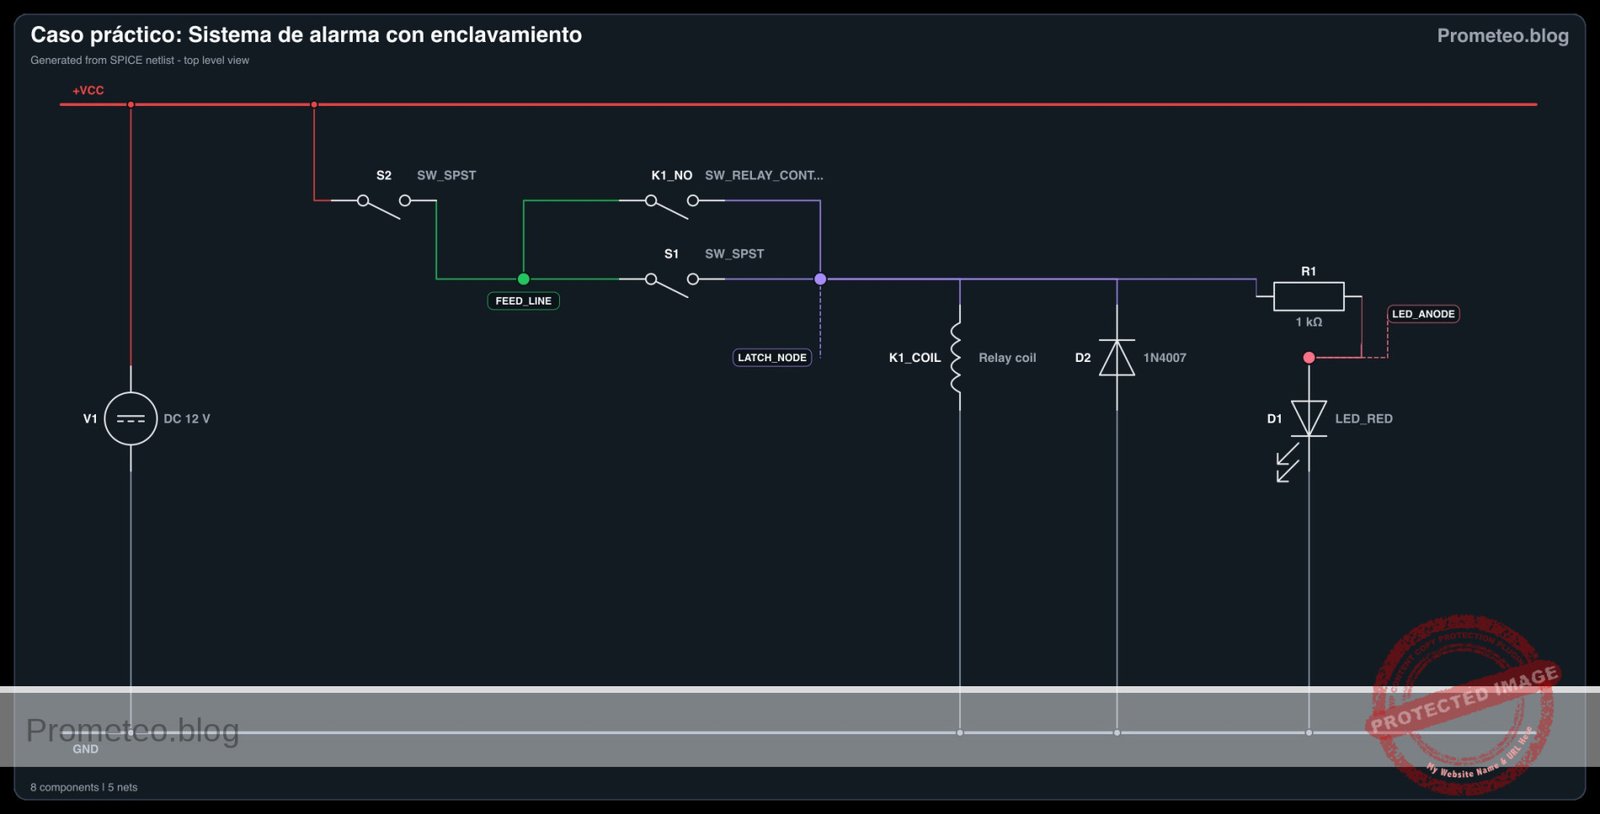Screen dimensions: 1600x814
Task: Click the D1 reference designator
Action: click(1274, 419)
